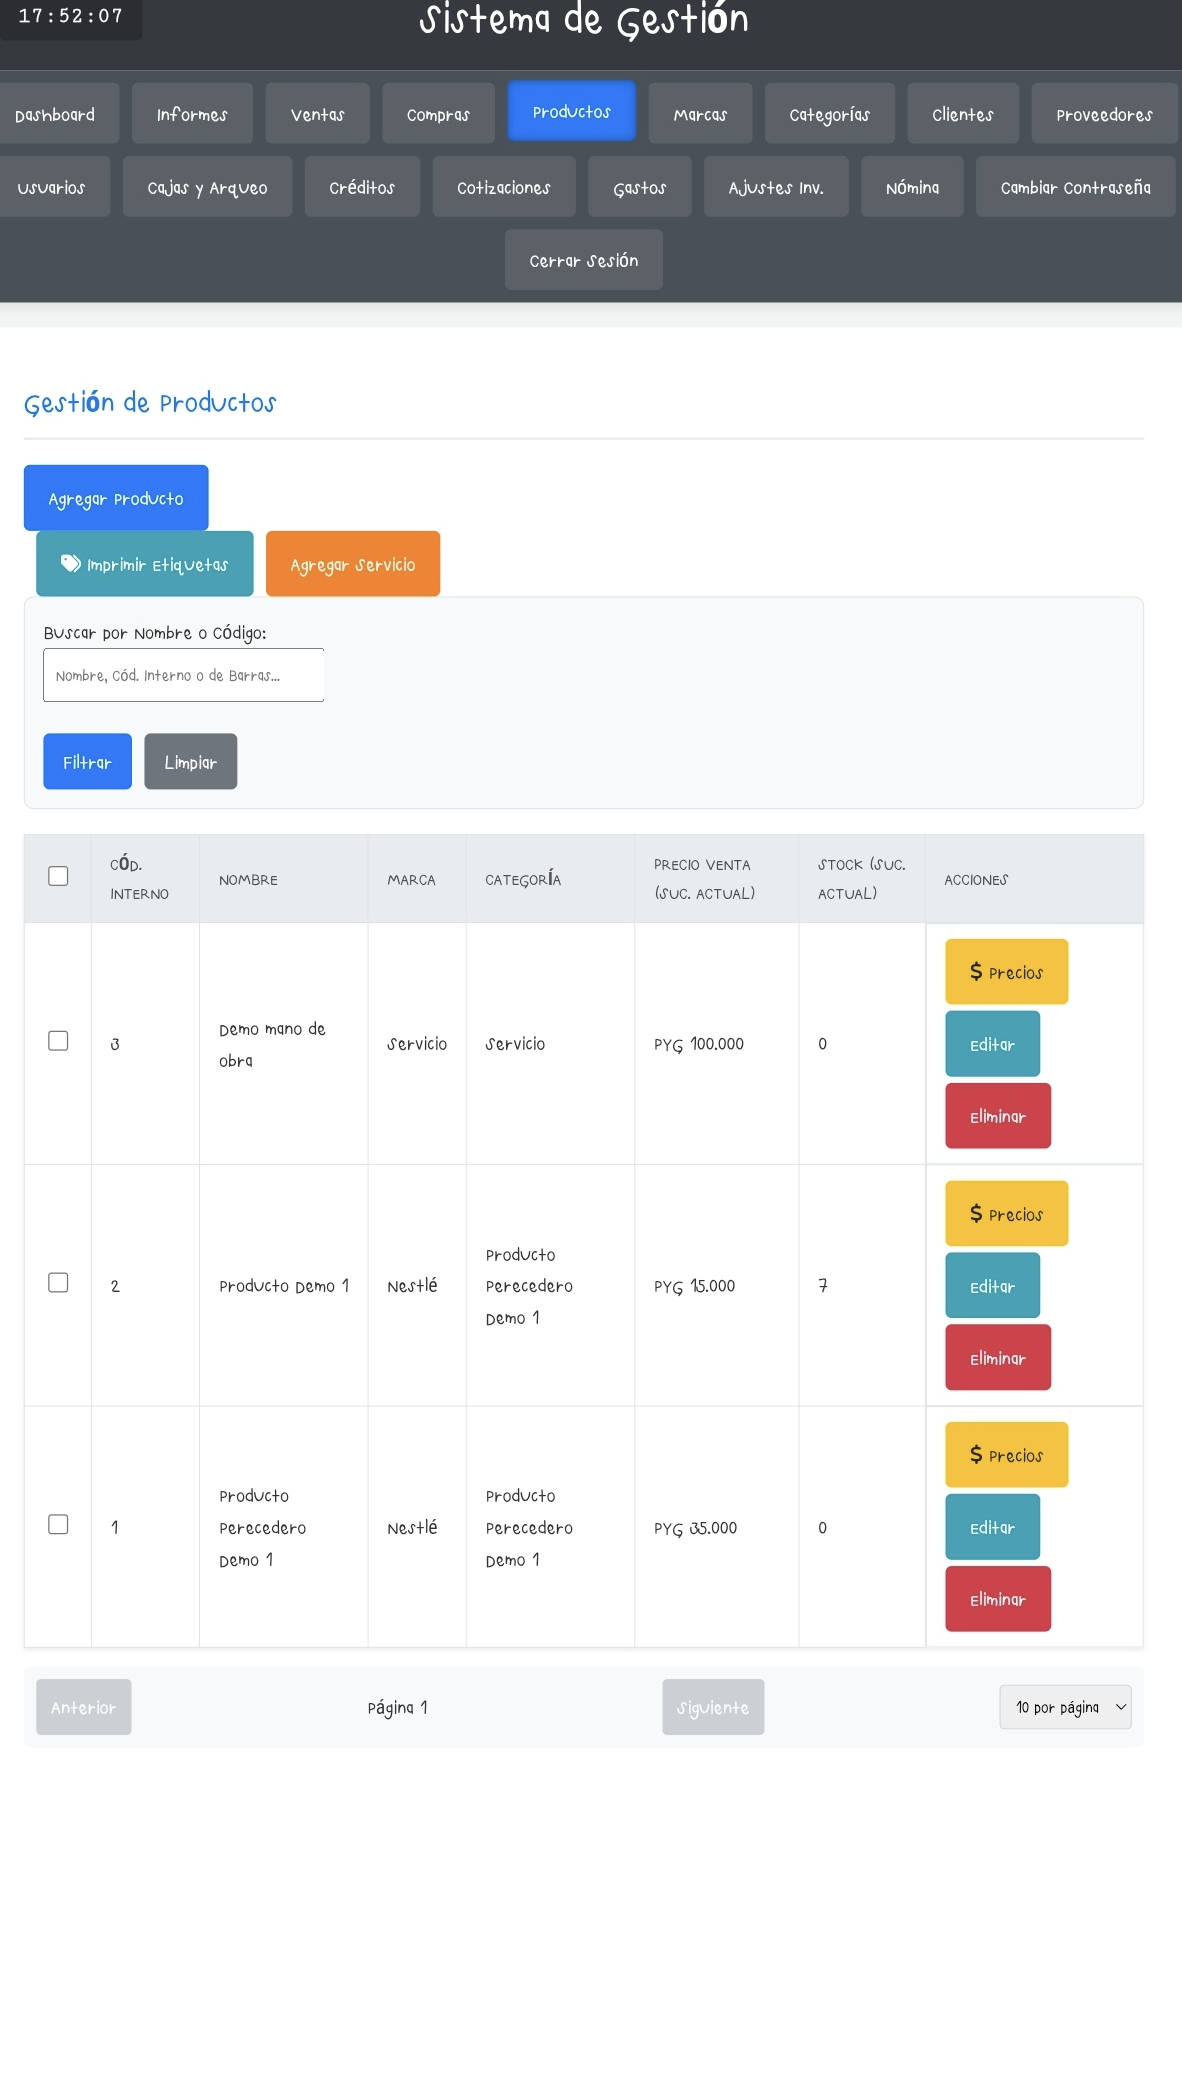Open the Cajas y Arqueo section
This screenshot has width=1182, height=2100.
[207, 188]
